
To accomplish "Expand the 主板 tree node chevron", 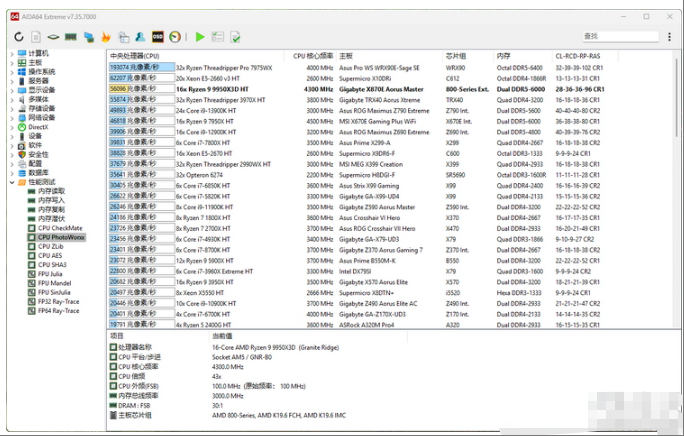I will point(12,63).
